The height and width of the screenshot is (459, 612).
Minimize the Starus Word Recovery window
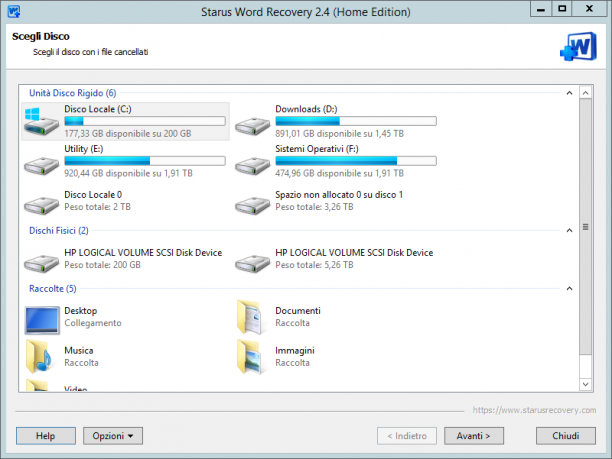(541, 9)
